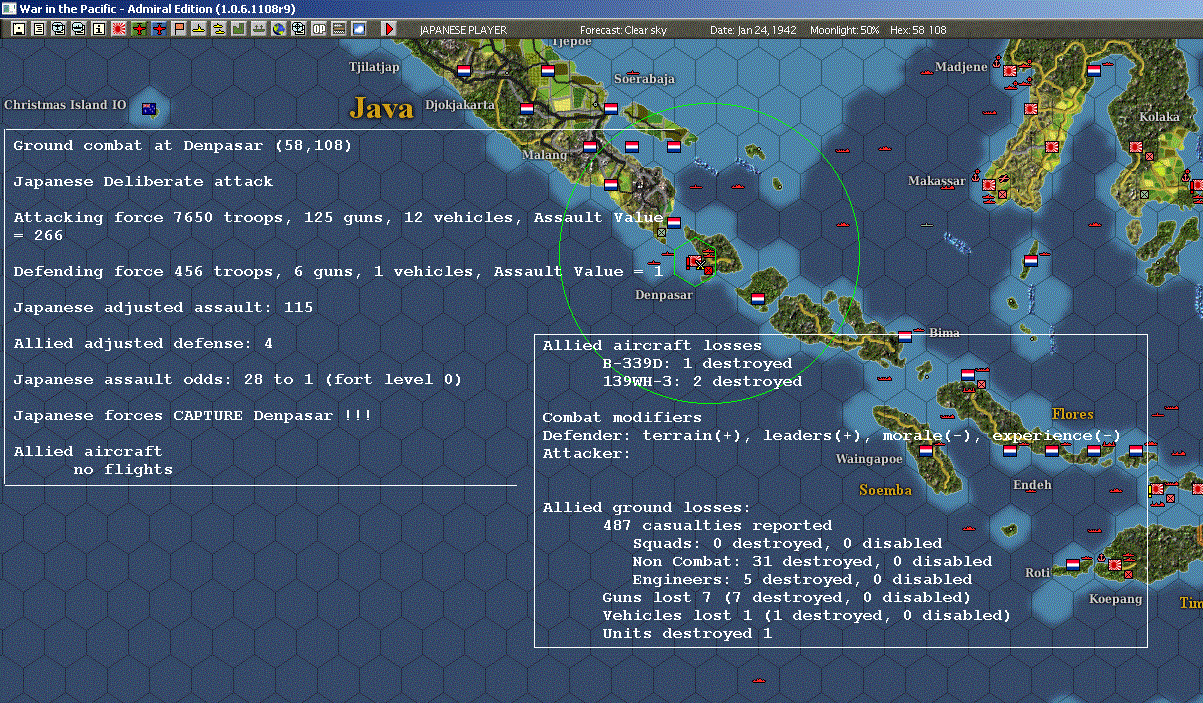Click 'Guns lost 7' loss line
The height and width of the screenshot is (703, 1203).
[787, 598]
